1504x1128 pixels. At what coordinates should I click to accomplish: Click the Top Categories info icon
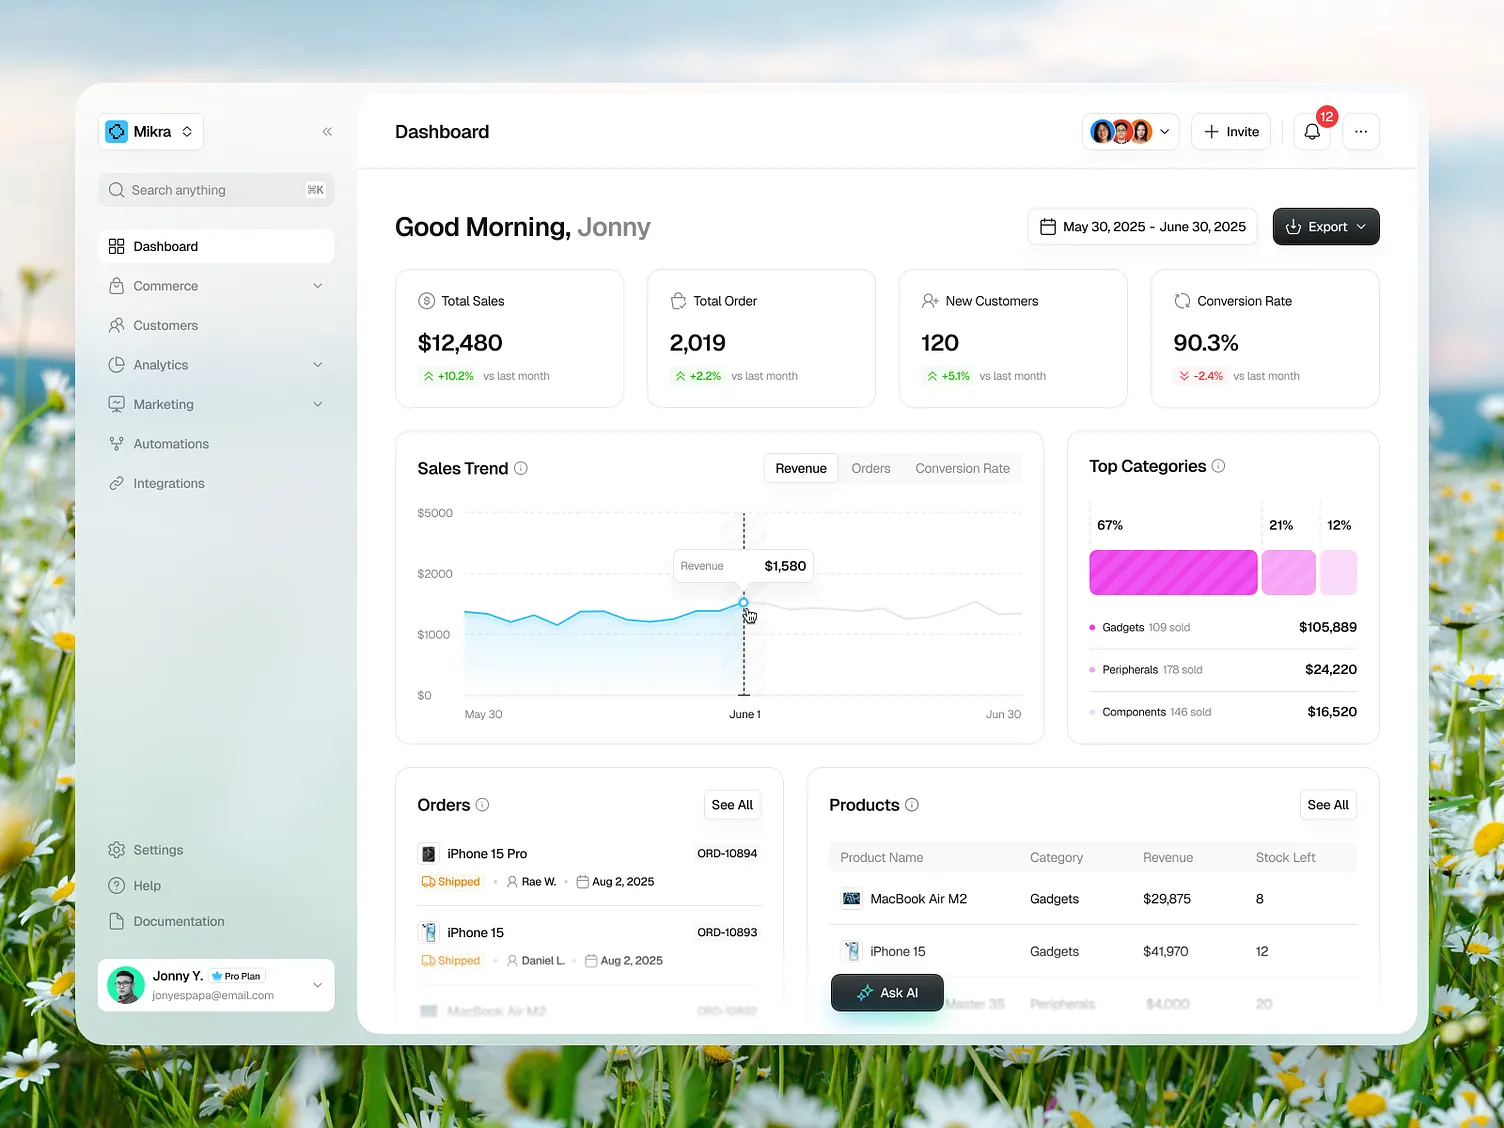tap(1218, 466)
